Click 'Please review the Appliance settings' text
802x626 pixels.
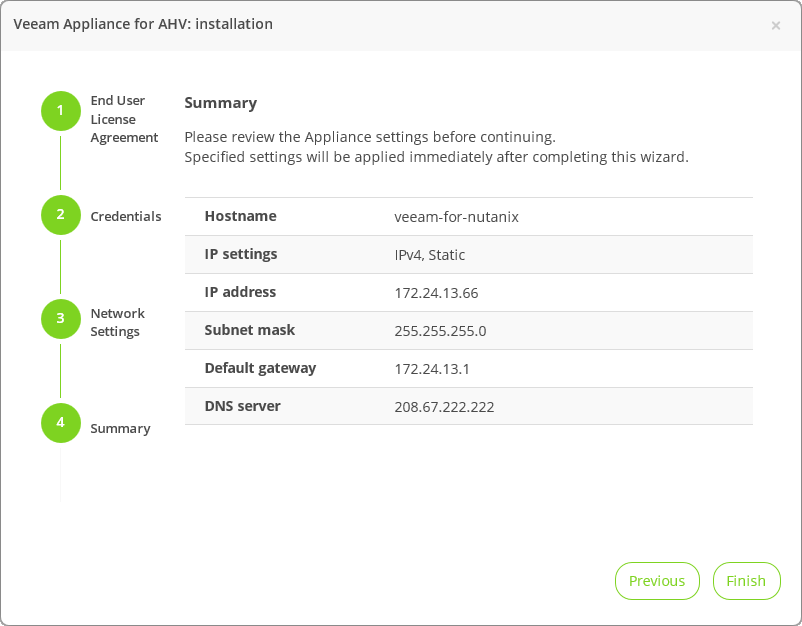point(370,137)
